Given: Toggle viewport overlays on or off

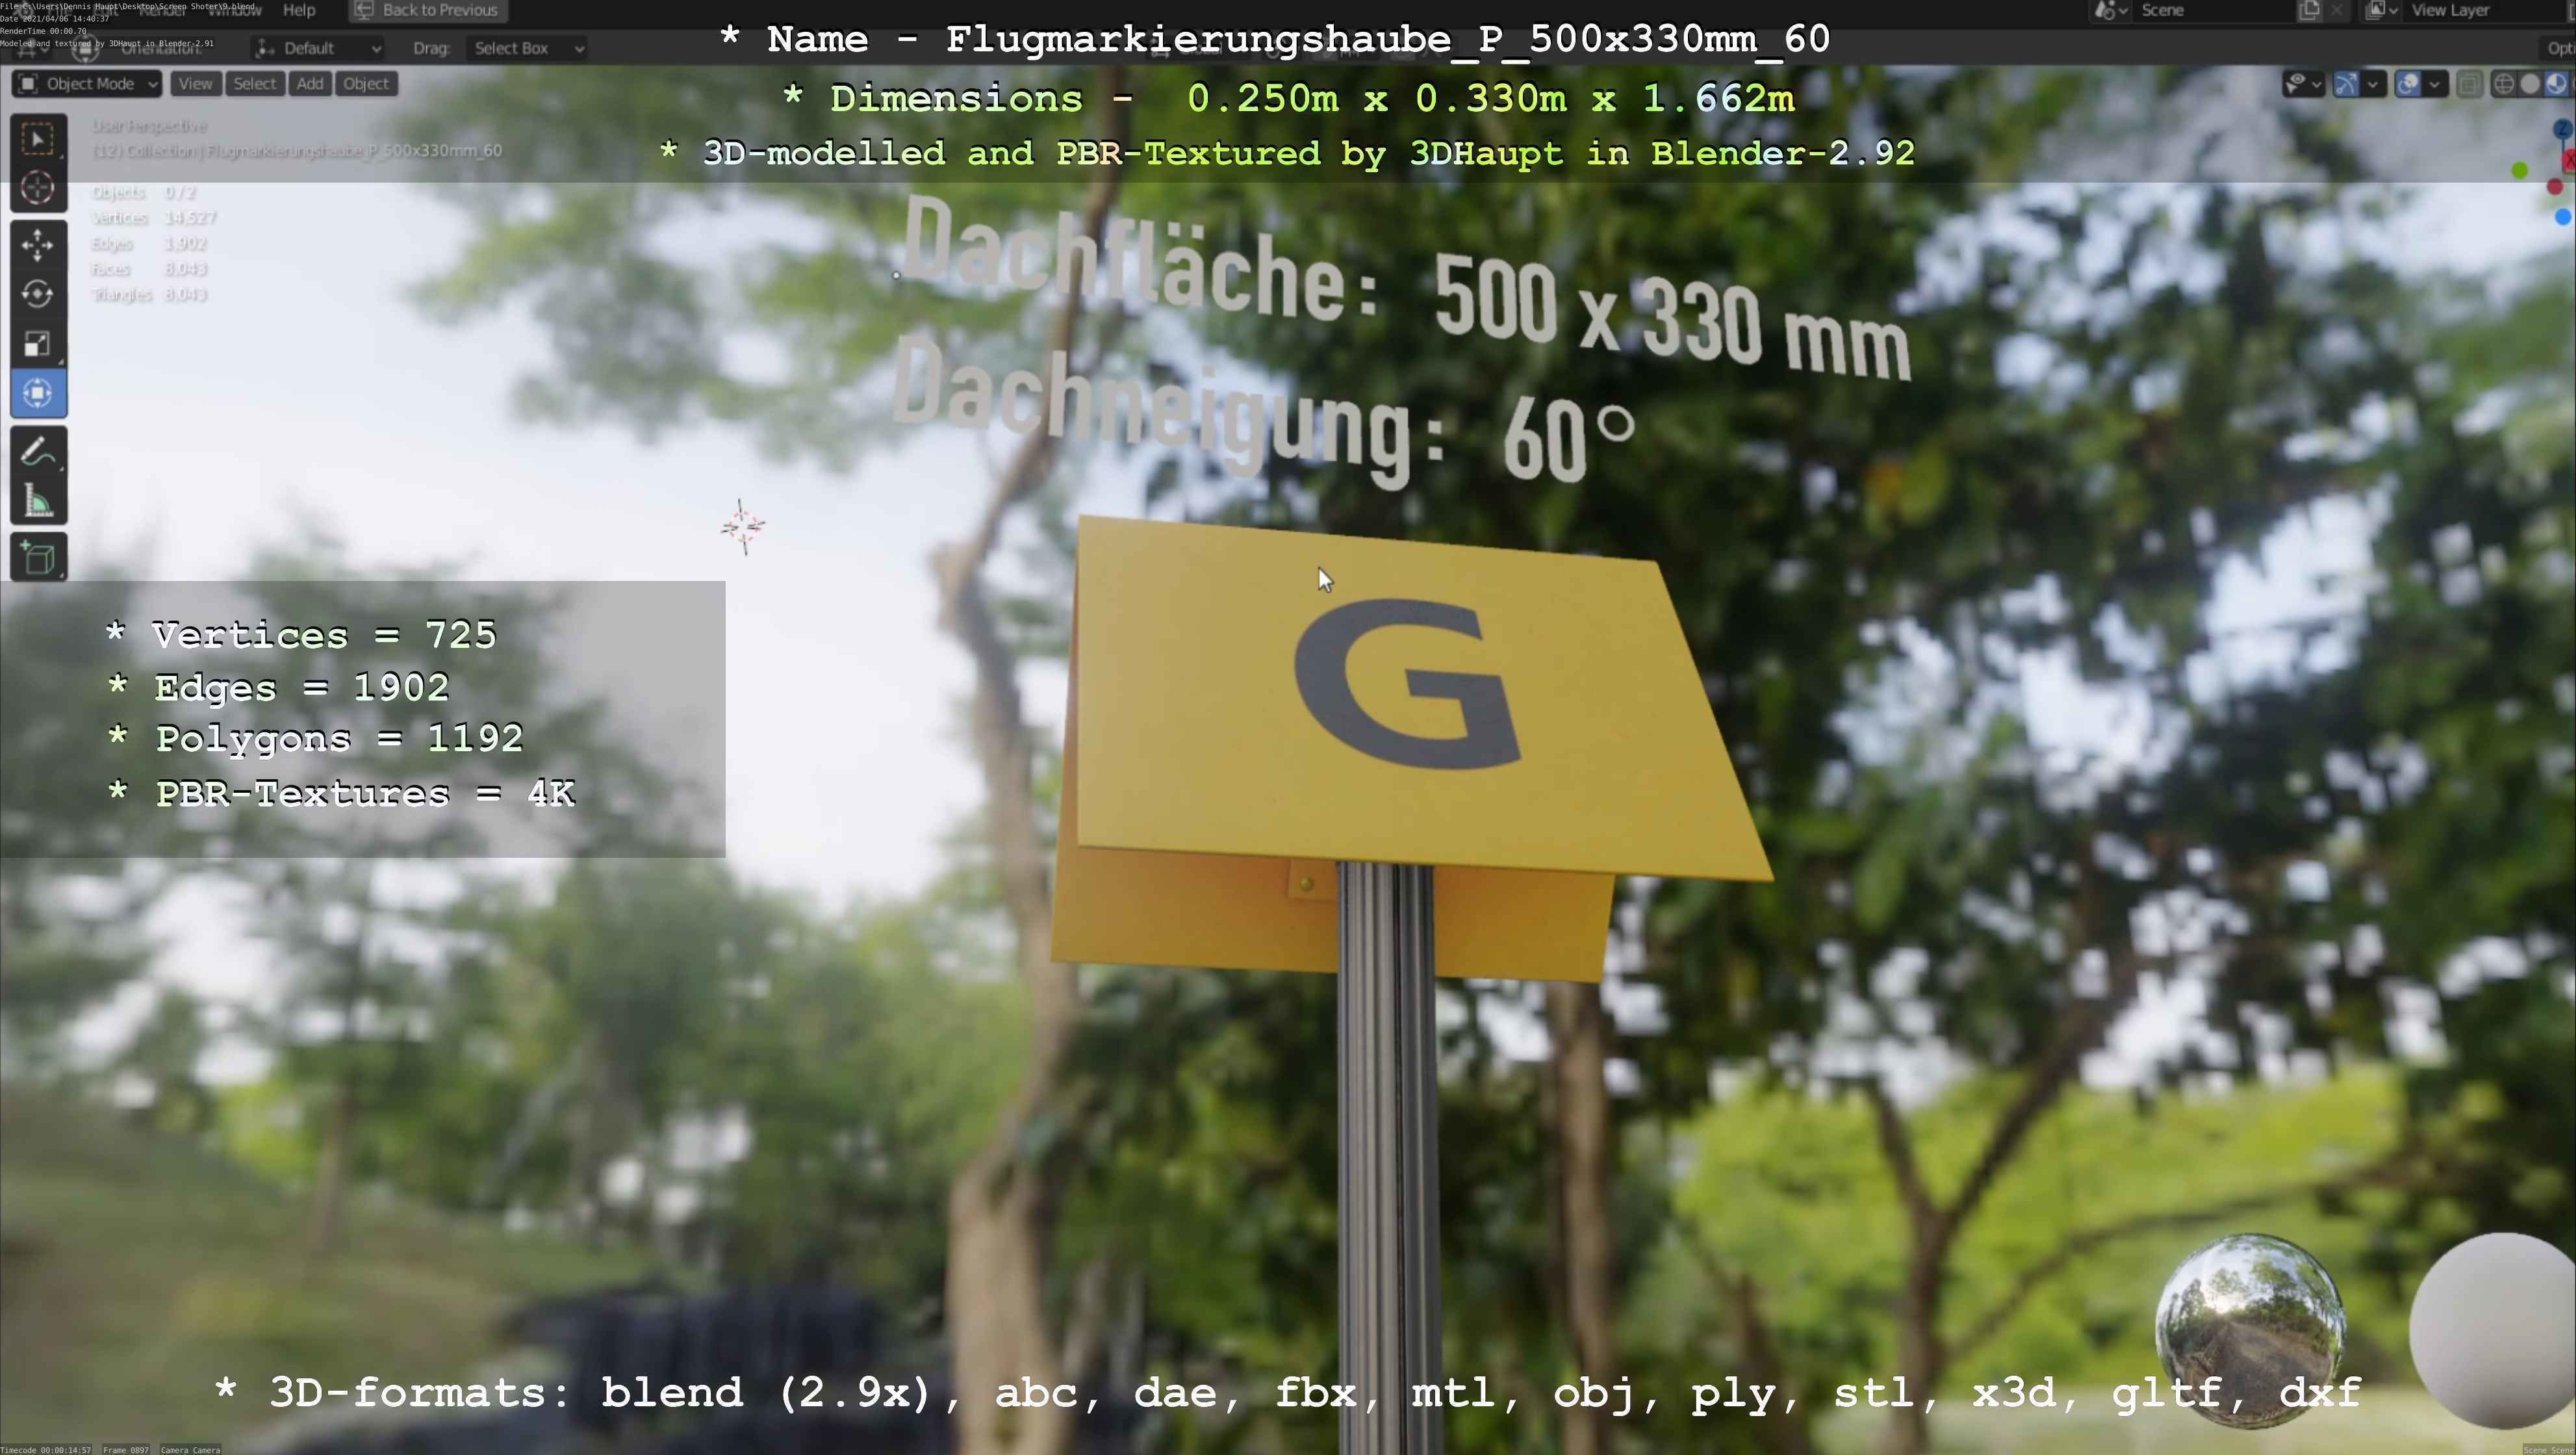Looking at the screenshot, I should pos(2408,84).
